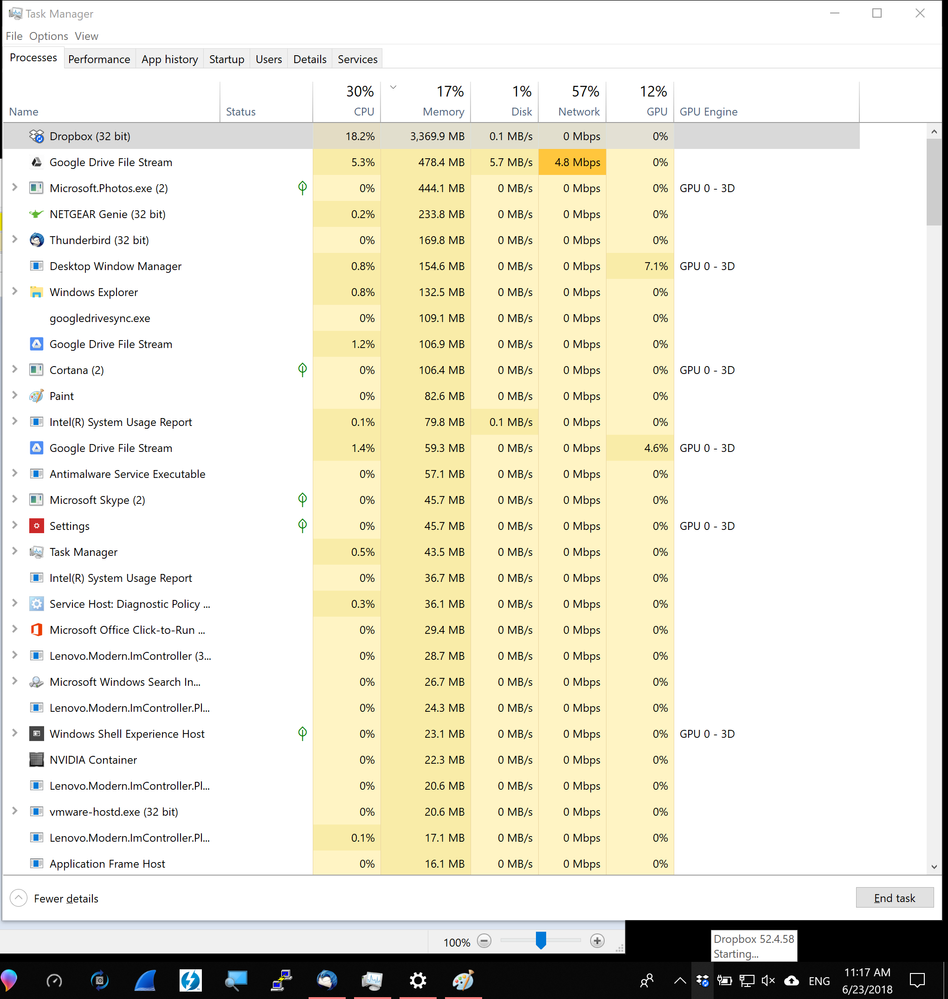Expand the Microsoft.Photos.exe process group

[x=14, y=188]
